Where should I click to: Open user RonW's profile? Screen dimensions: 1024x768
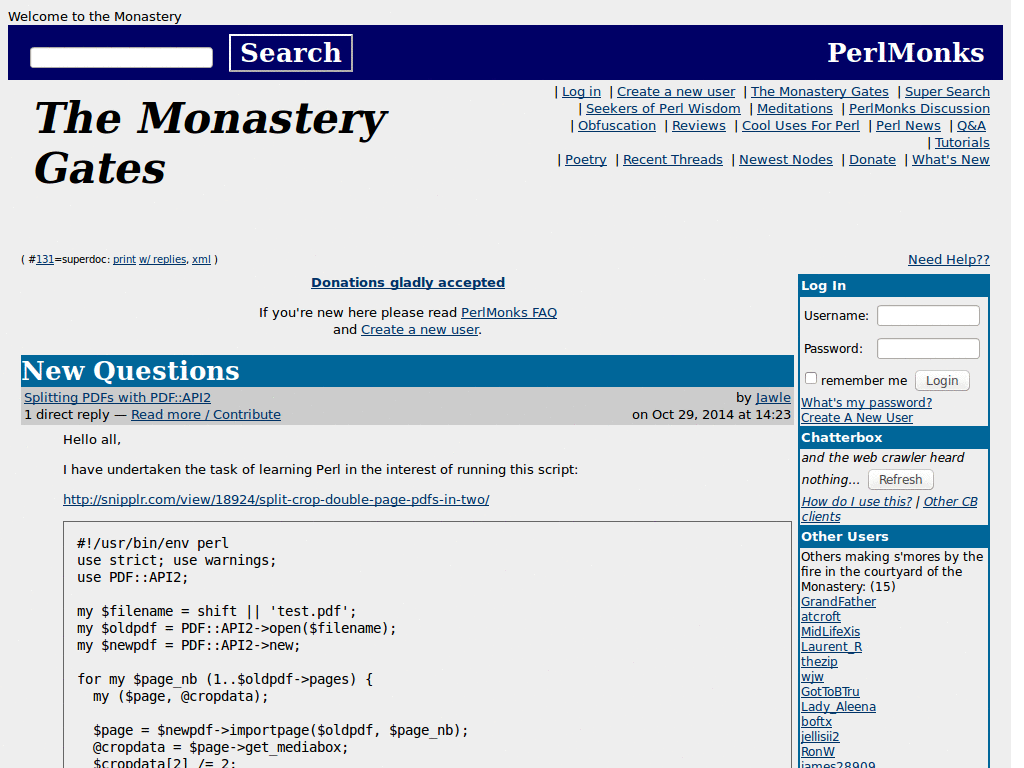click(x=818, y=751)
